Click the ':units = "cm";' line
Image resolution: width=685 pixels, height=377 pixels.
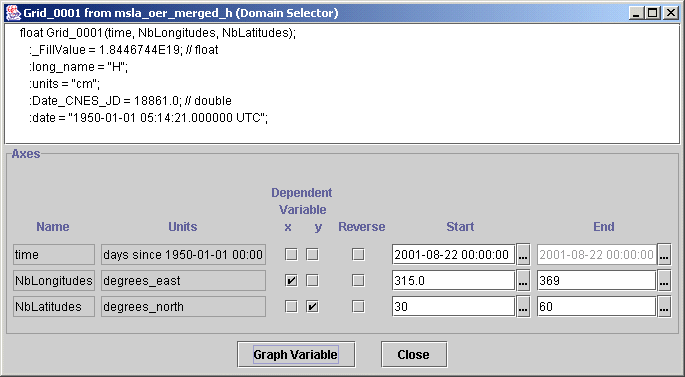tap(65, 84)
